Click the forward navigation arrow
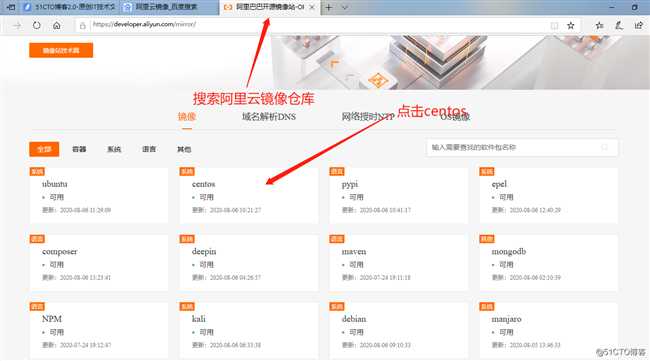 (x=17, y=25)
